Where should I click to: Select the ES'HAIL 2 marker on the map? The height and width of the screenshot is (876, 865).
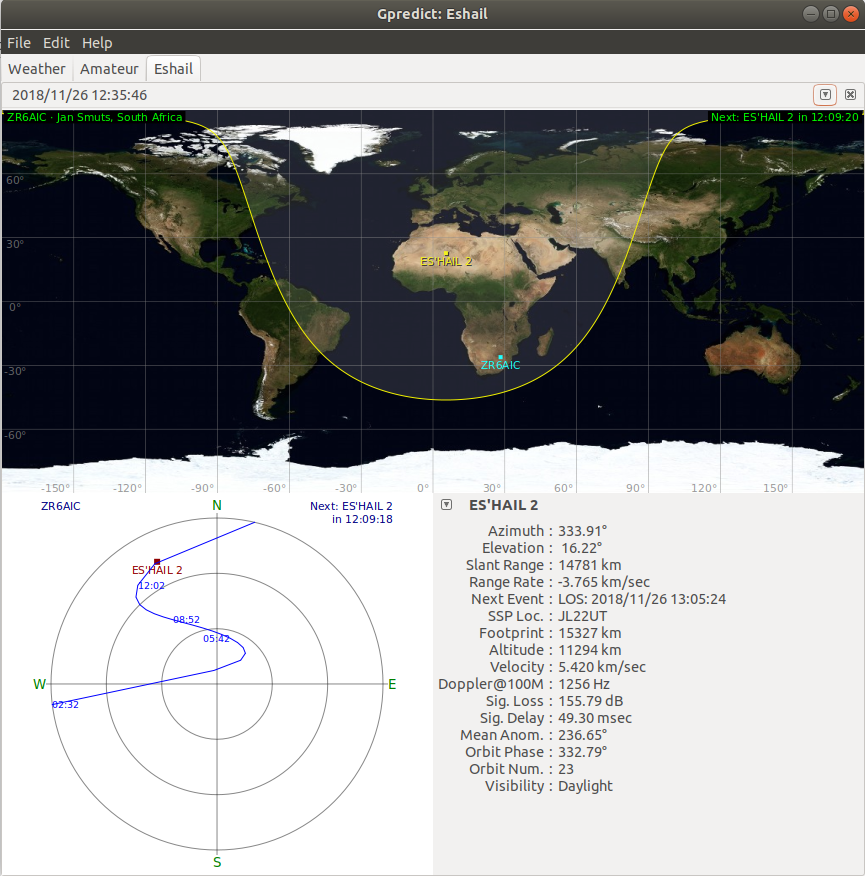444,251
